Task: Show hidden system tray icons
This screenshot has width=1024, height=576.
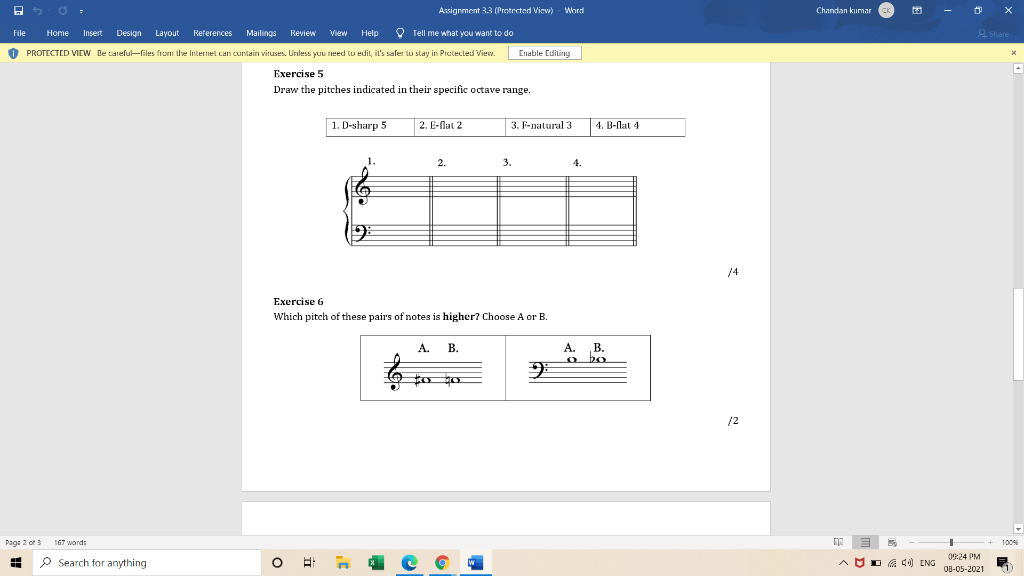Action: pos(843,562)
